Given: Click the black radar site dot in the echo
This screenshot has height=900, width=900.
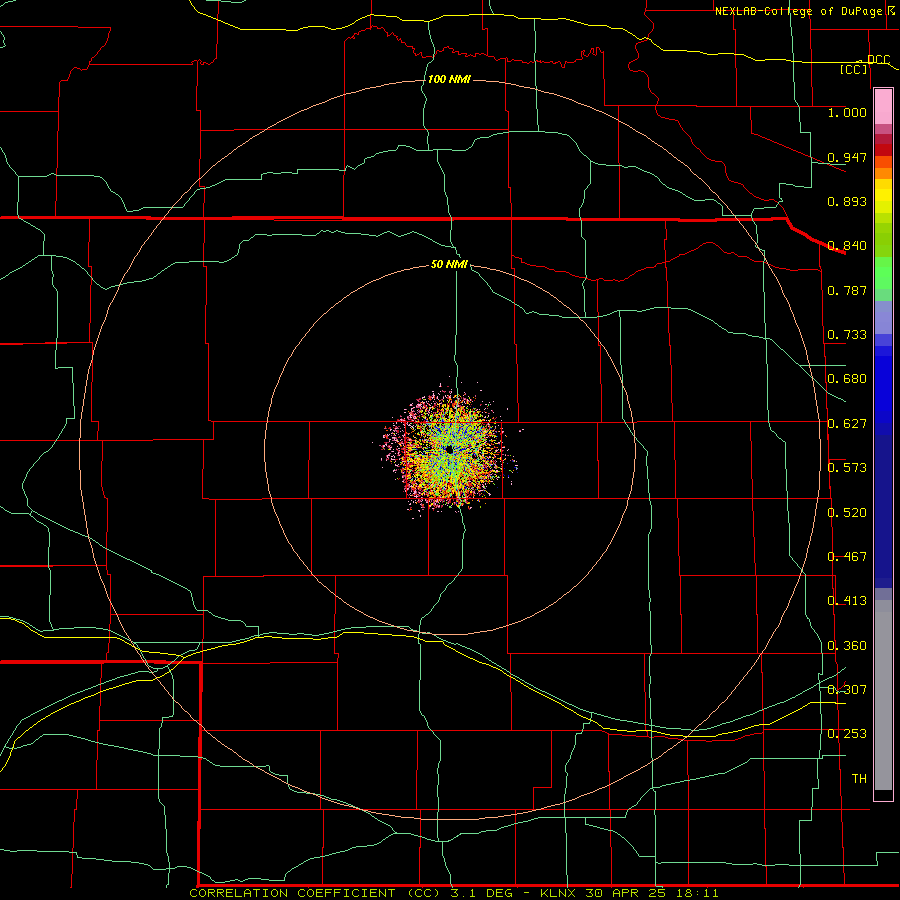Looking at the screenshot, I should [x=449, y=449].
